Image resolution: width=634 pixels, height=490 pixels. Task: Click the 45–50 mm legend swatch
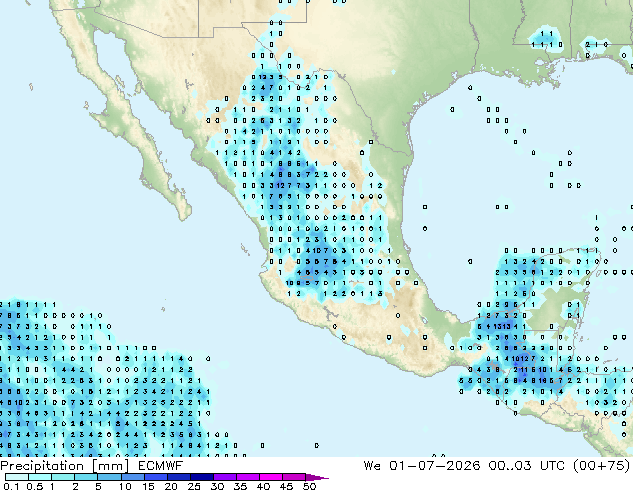coord(294,477)
